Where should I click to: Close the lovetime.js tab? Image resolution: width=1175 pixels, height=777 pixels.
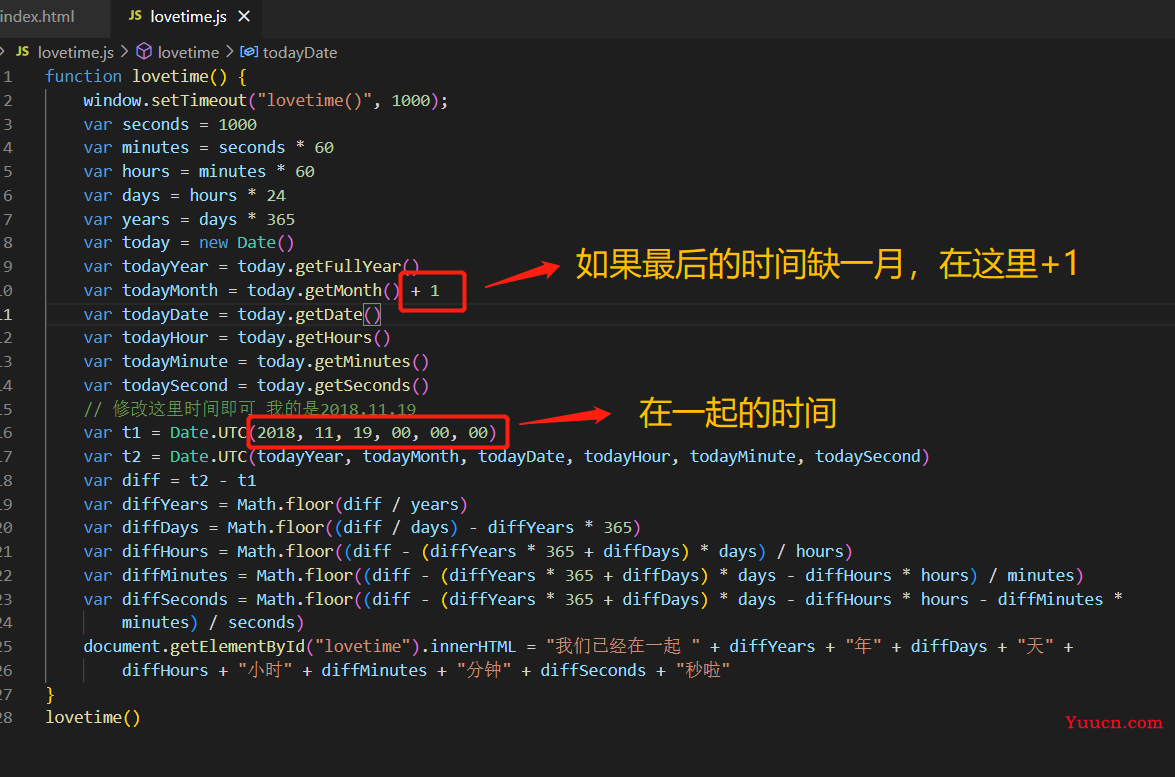pyautogui.click(x=244, y=16)
